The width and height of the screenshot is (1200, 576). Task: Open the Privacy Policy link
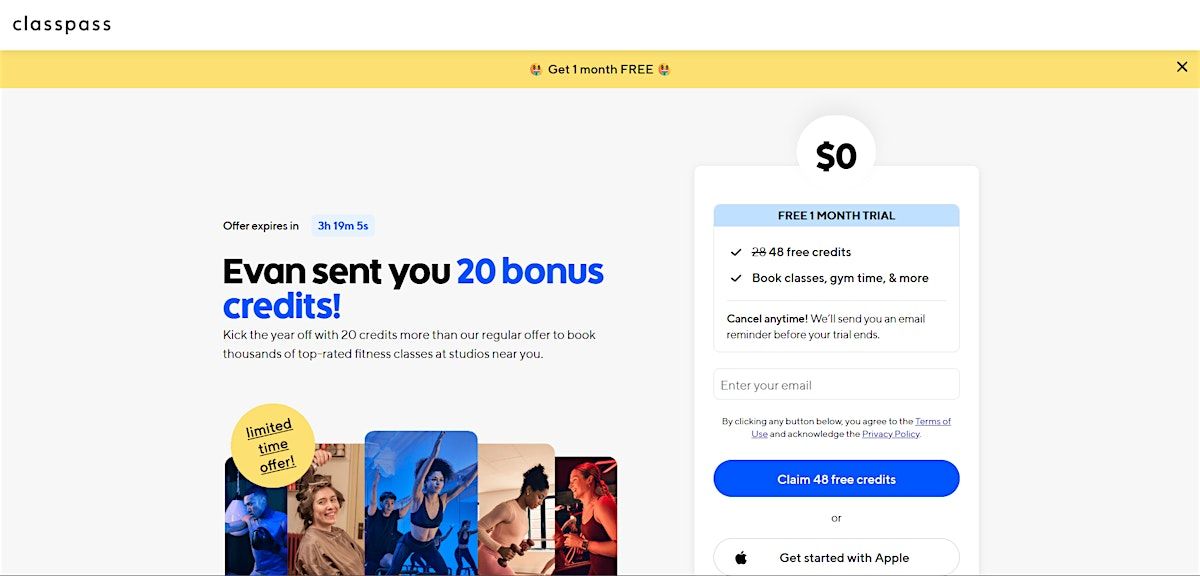click(x=890, y=434)
